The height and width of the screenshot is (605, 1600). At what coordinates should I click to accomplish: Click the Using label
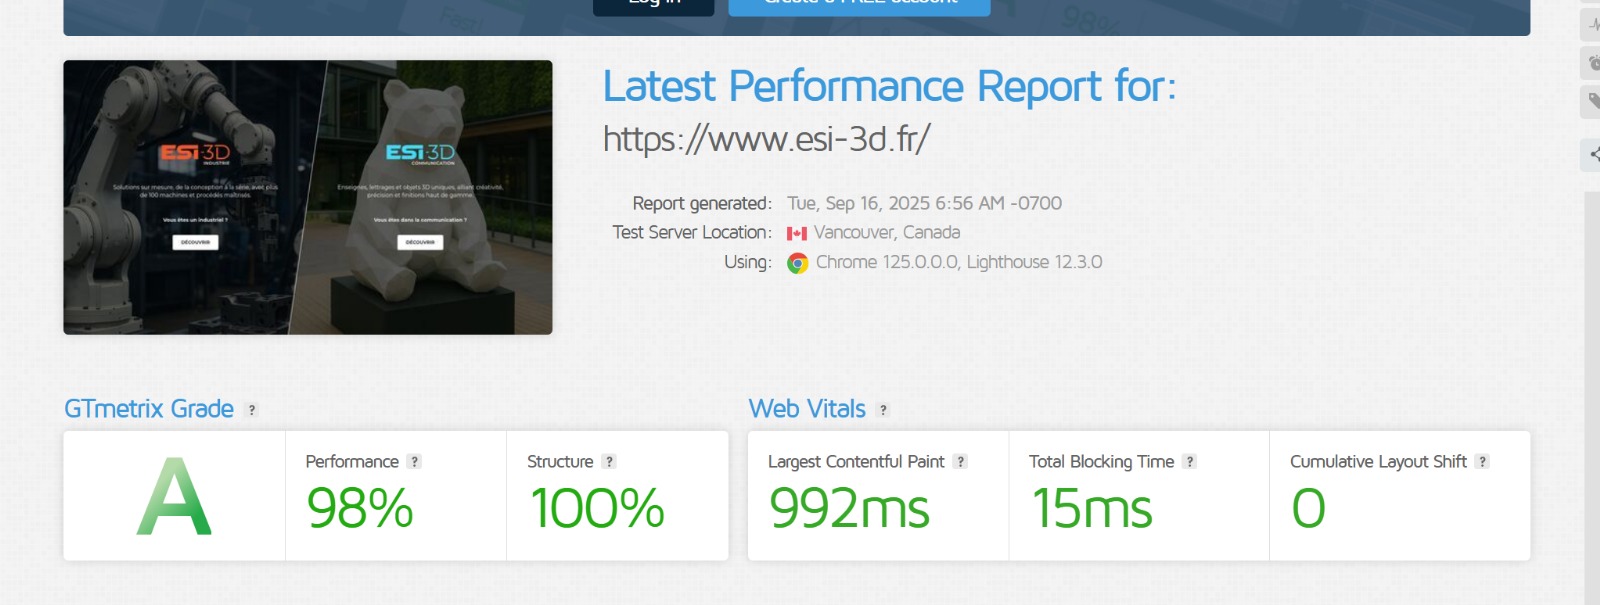(748, 262)
